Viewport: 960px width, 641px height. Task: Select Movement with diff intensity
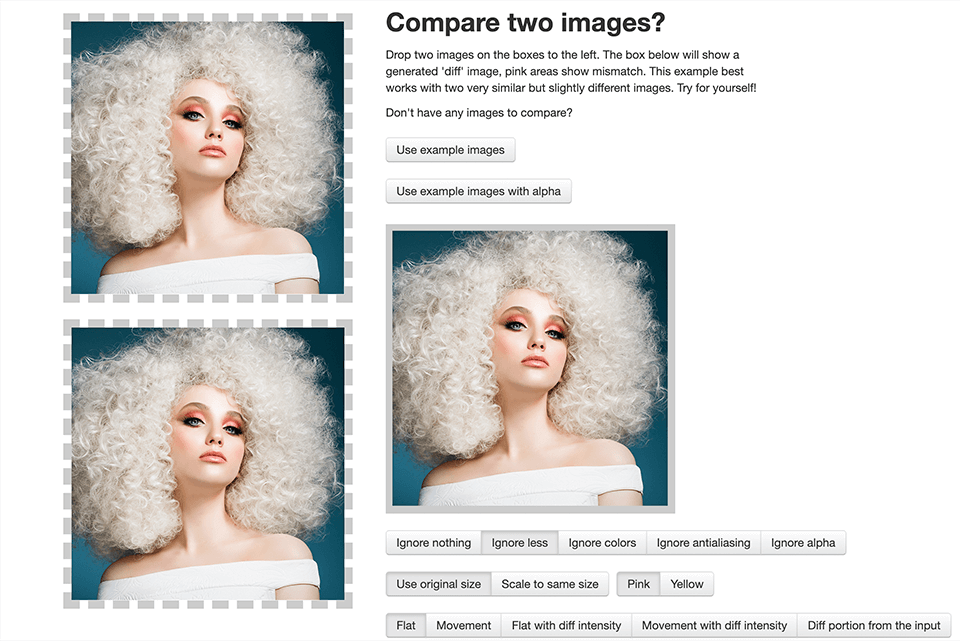[714, 625]
